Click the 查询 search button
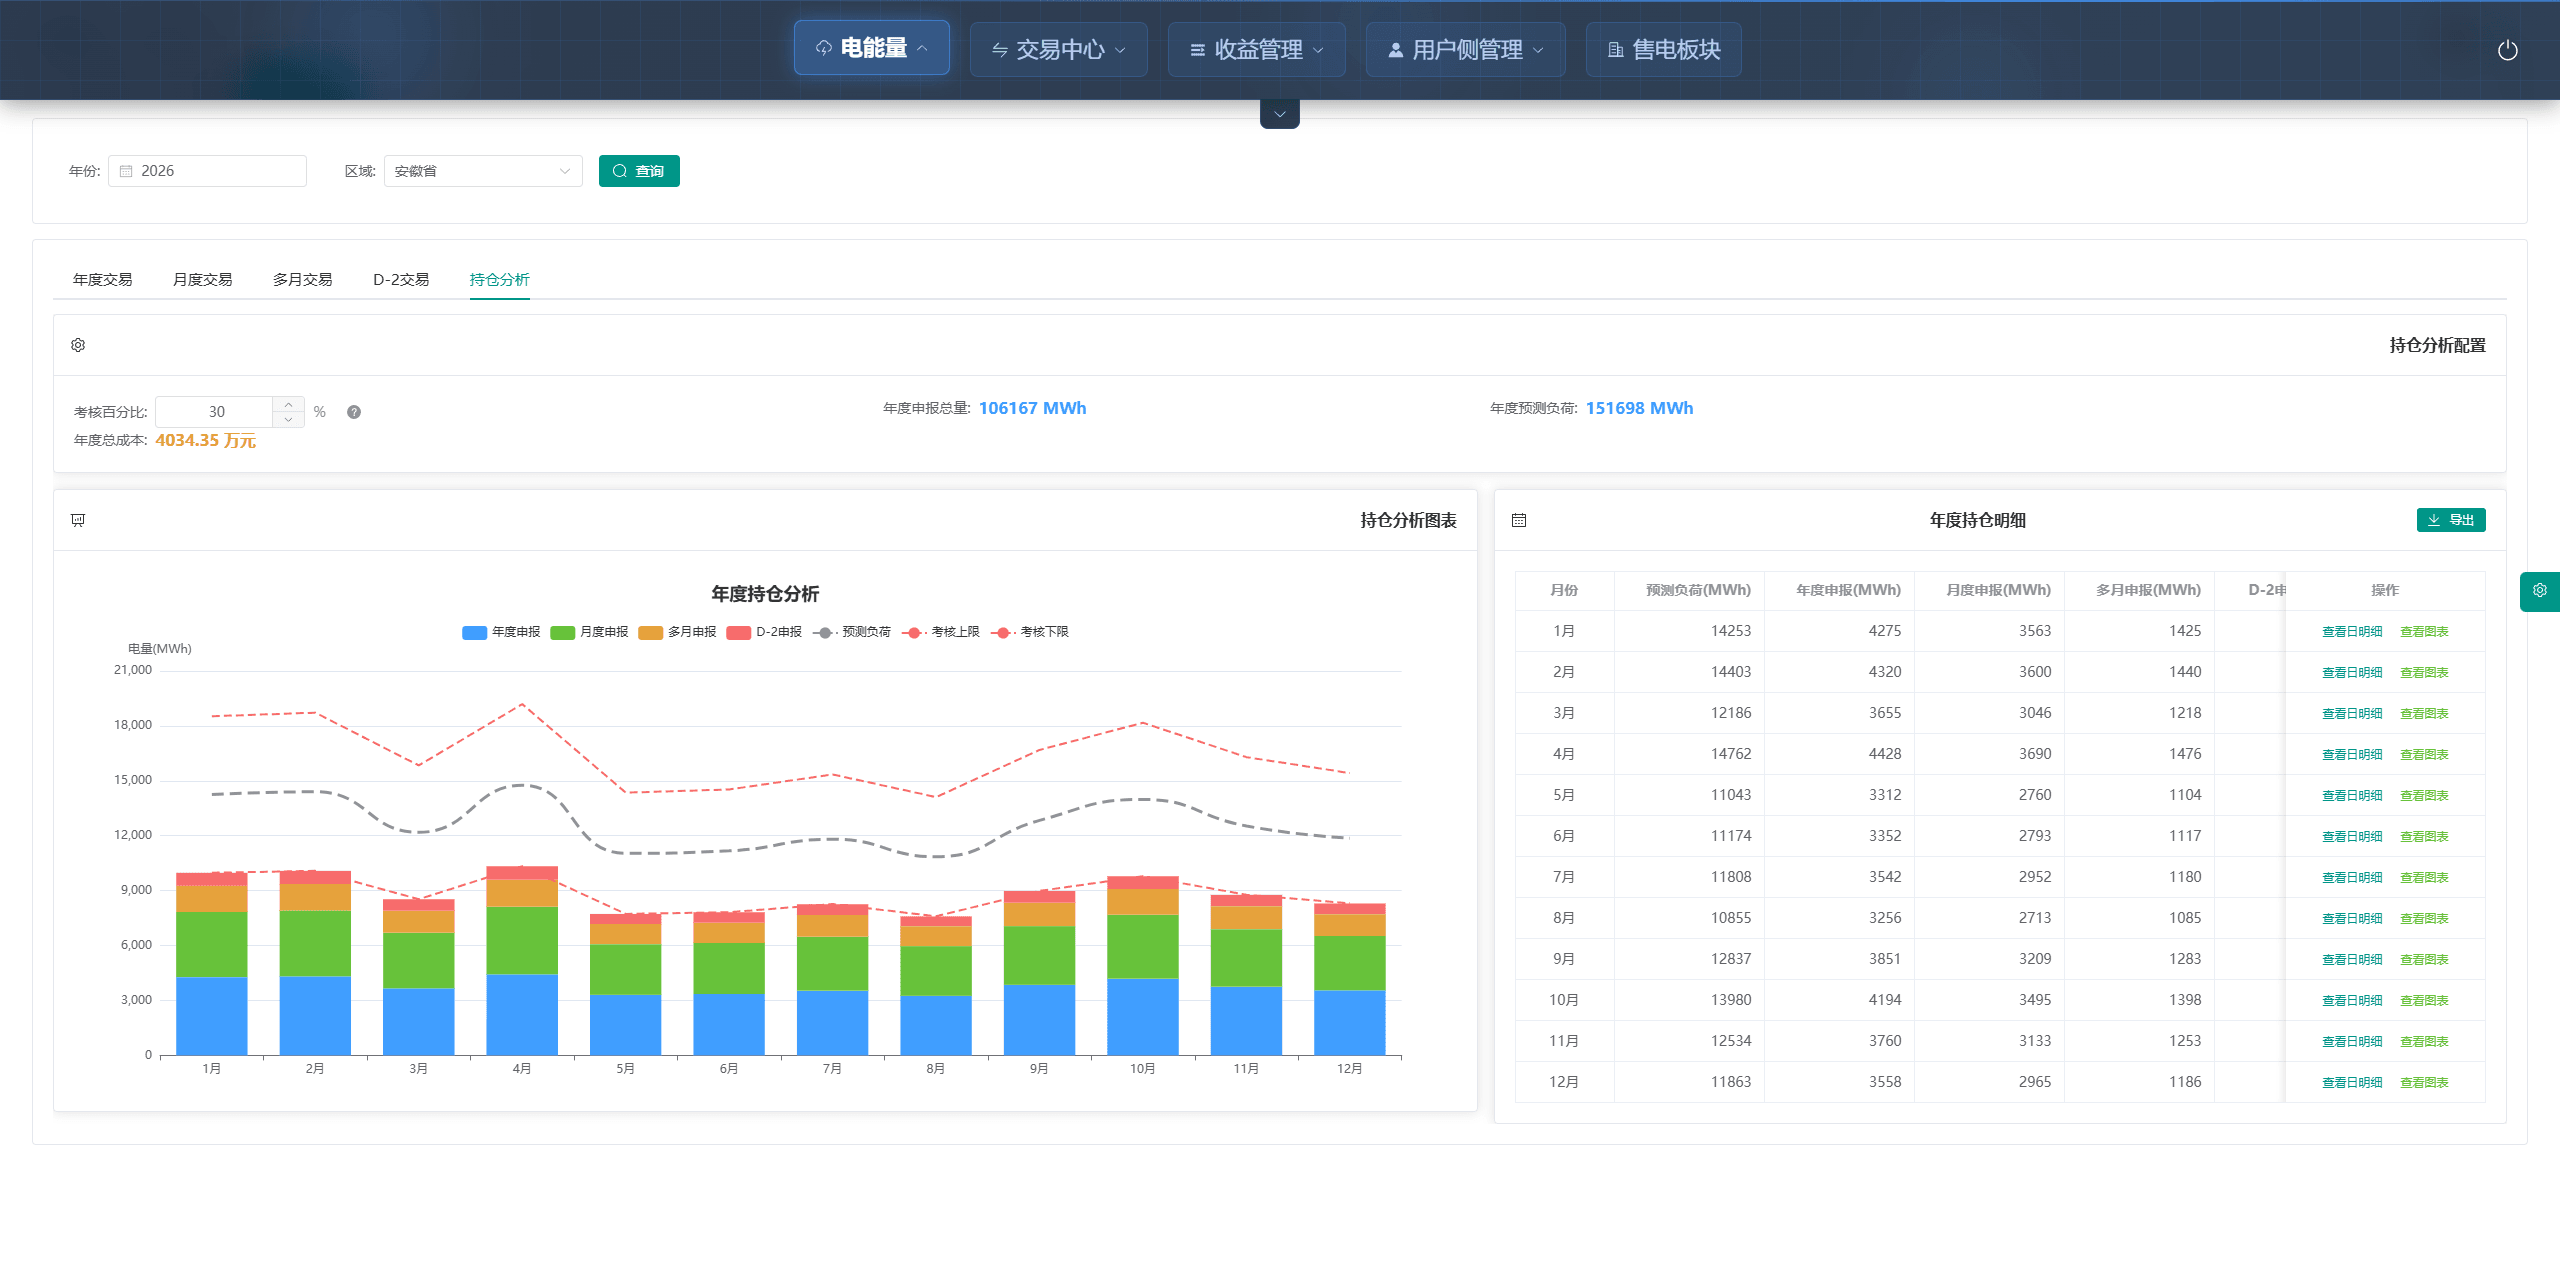2560x1271 pixels. [639, 171]
